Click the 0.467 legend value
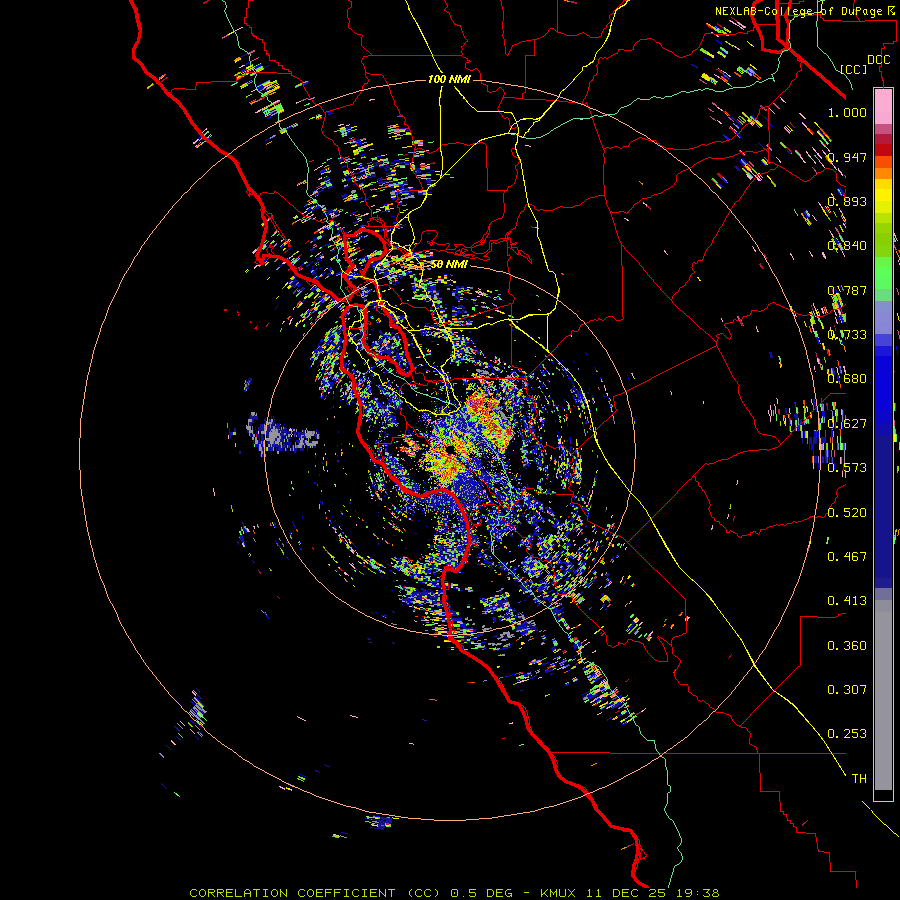The height and width of the screenshot is (900, 900). coord(847,557)
